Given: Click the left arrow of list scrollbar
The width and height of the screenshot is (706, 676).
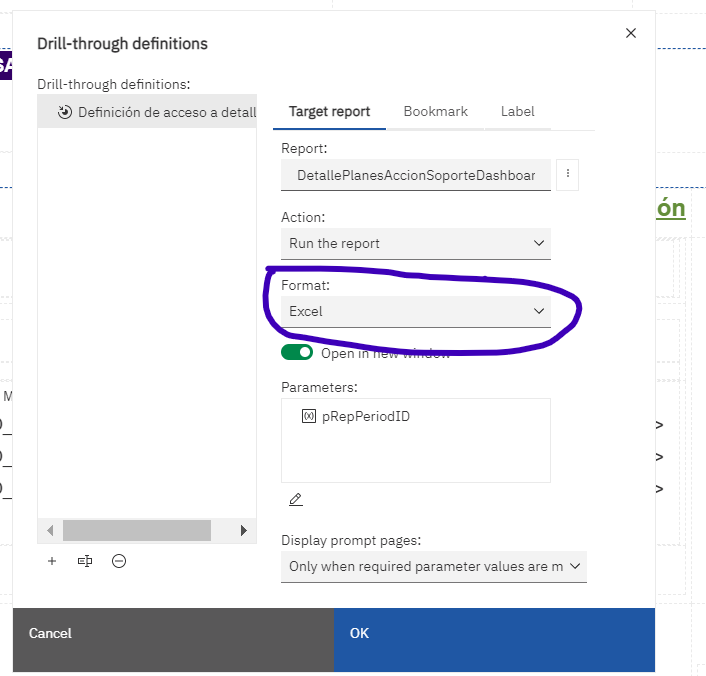Looking at the screenshot, I should (x=50, y=531).
